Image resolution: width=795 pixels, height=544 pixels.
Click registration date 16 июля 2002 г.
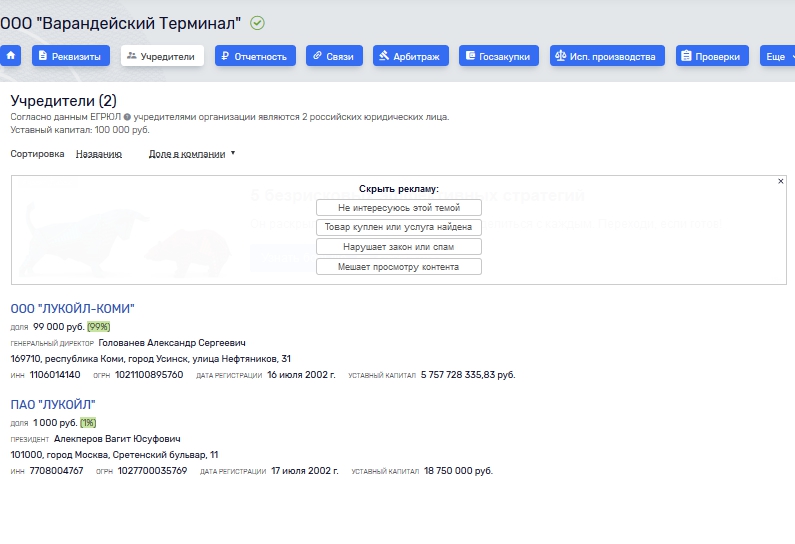pos(301,375)
